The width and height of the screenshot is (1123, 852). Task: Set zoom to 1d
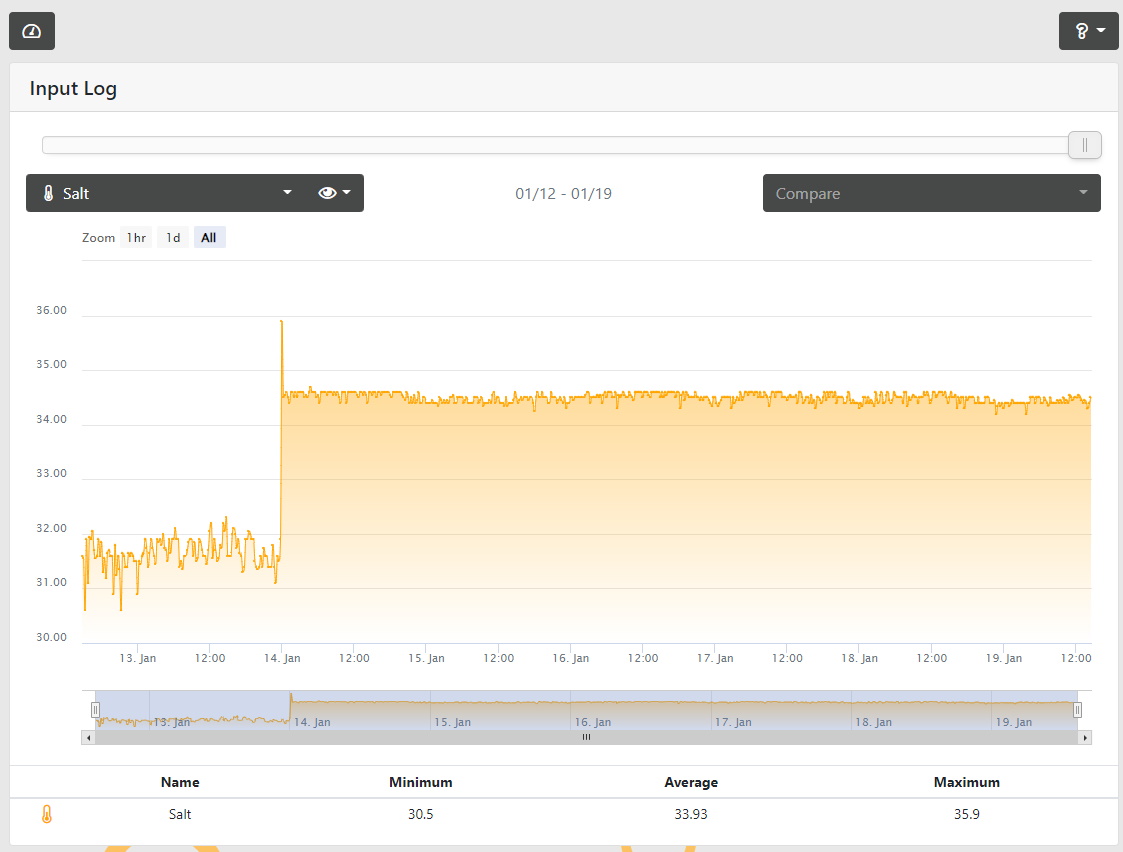click(x=173, y=238)
